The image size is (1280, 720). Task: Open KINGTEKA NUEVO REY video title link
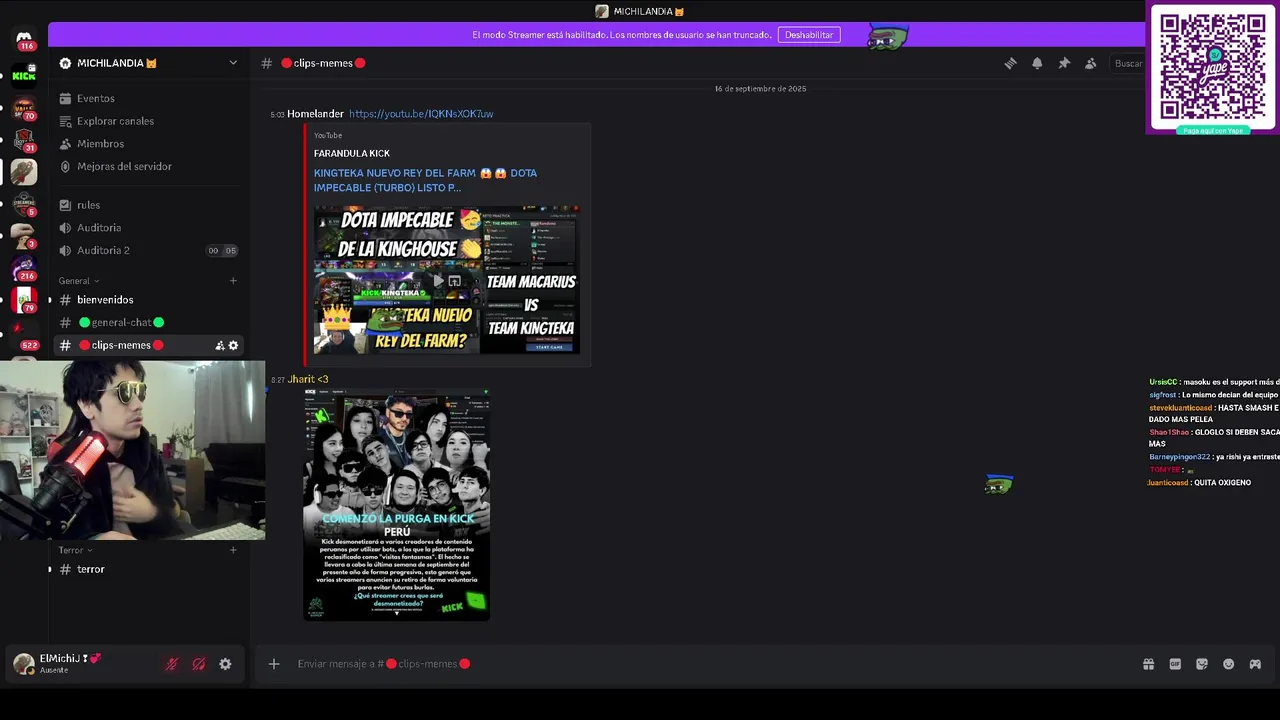426,180
